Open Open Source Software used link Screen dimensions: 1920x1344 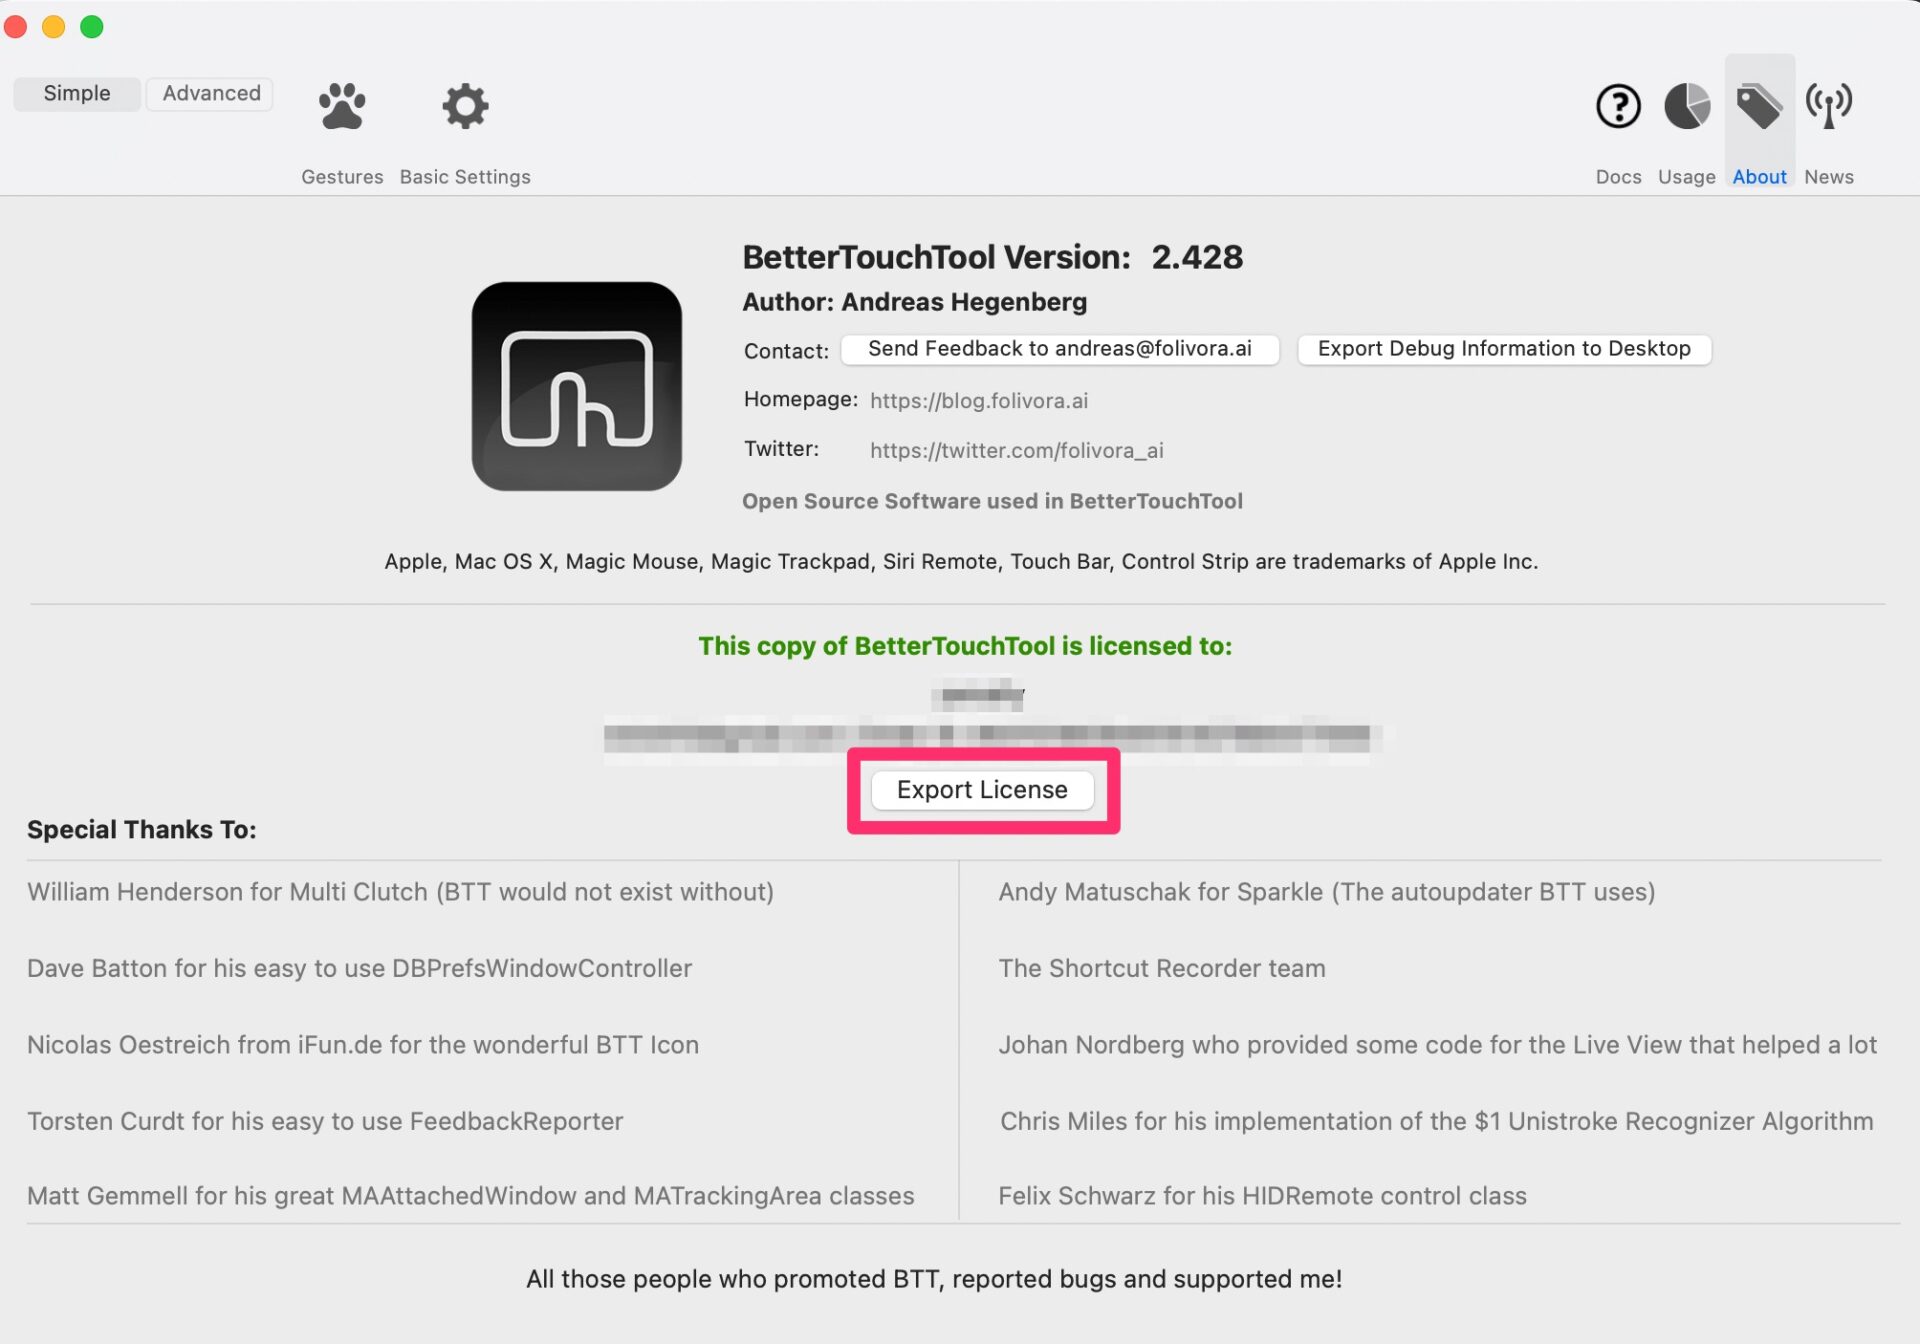click(x=992, y=501)
